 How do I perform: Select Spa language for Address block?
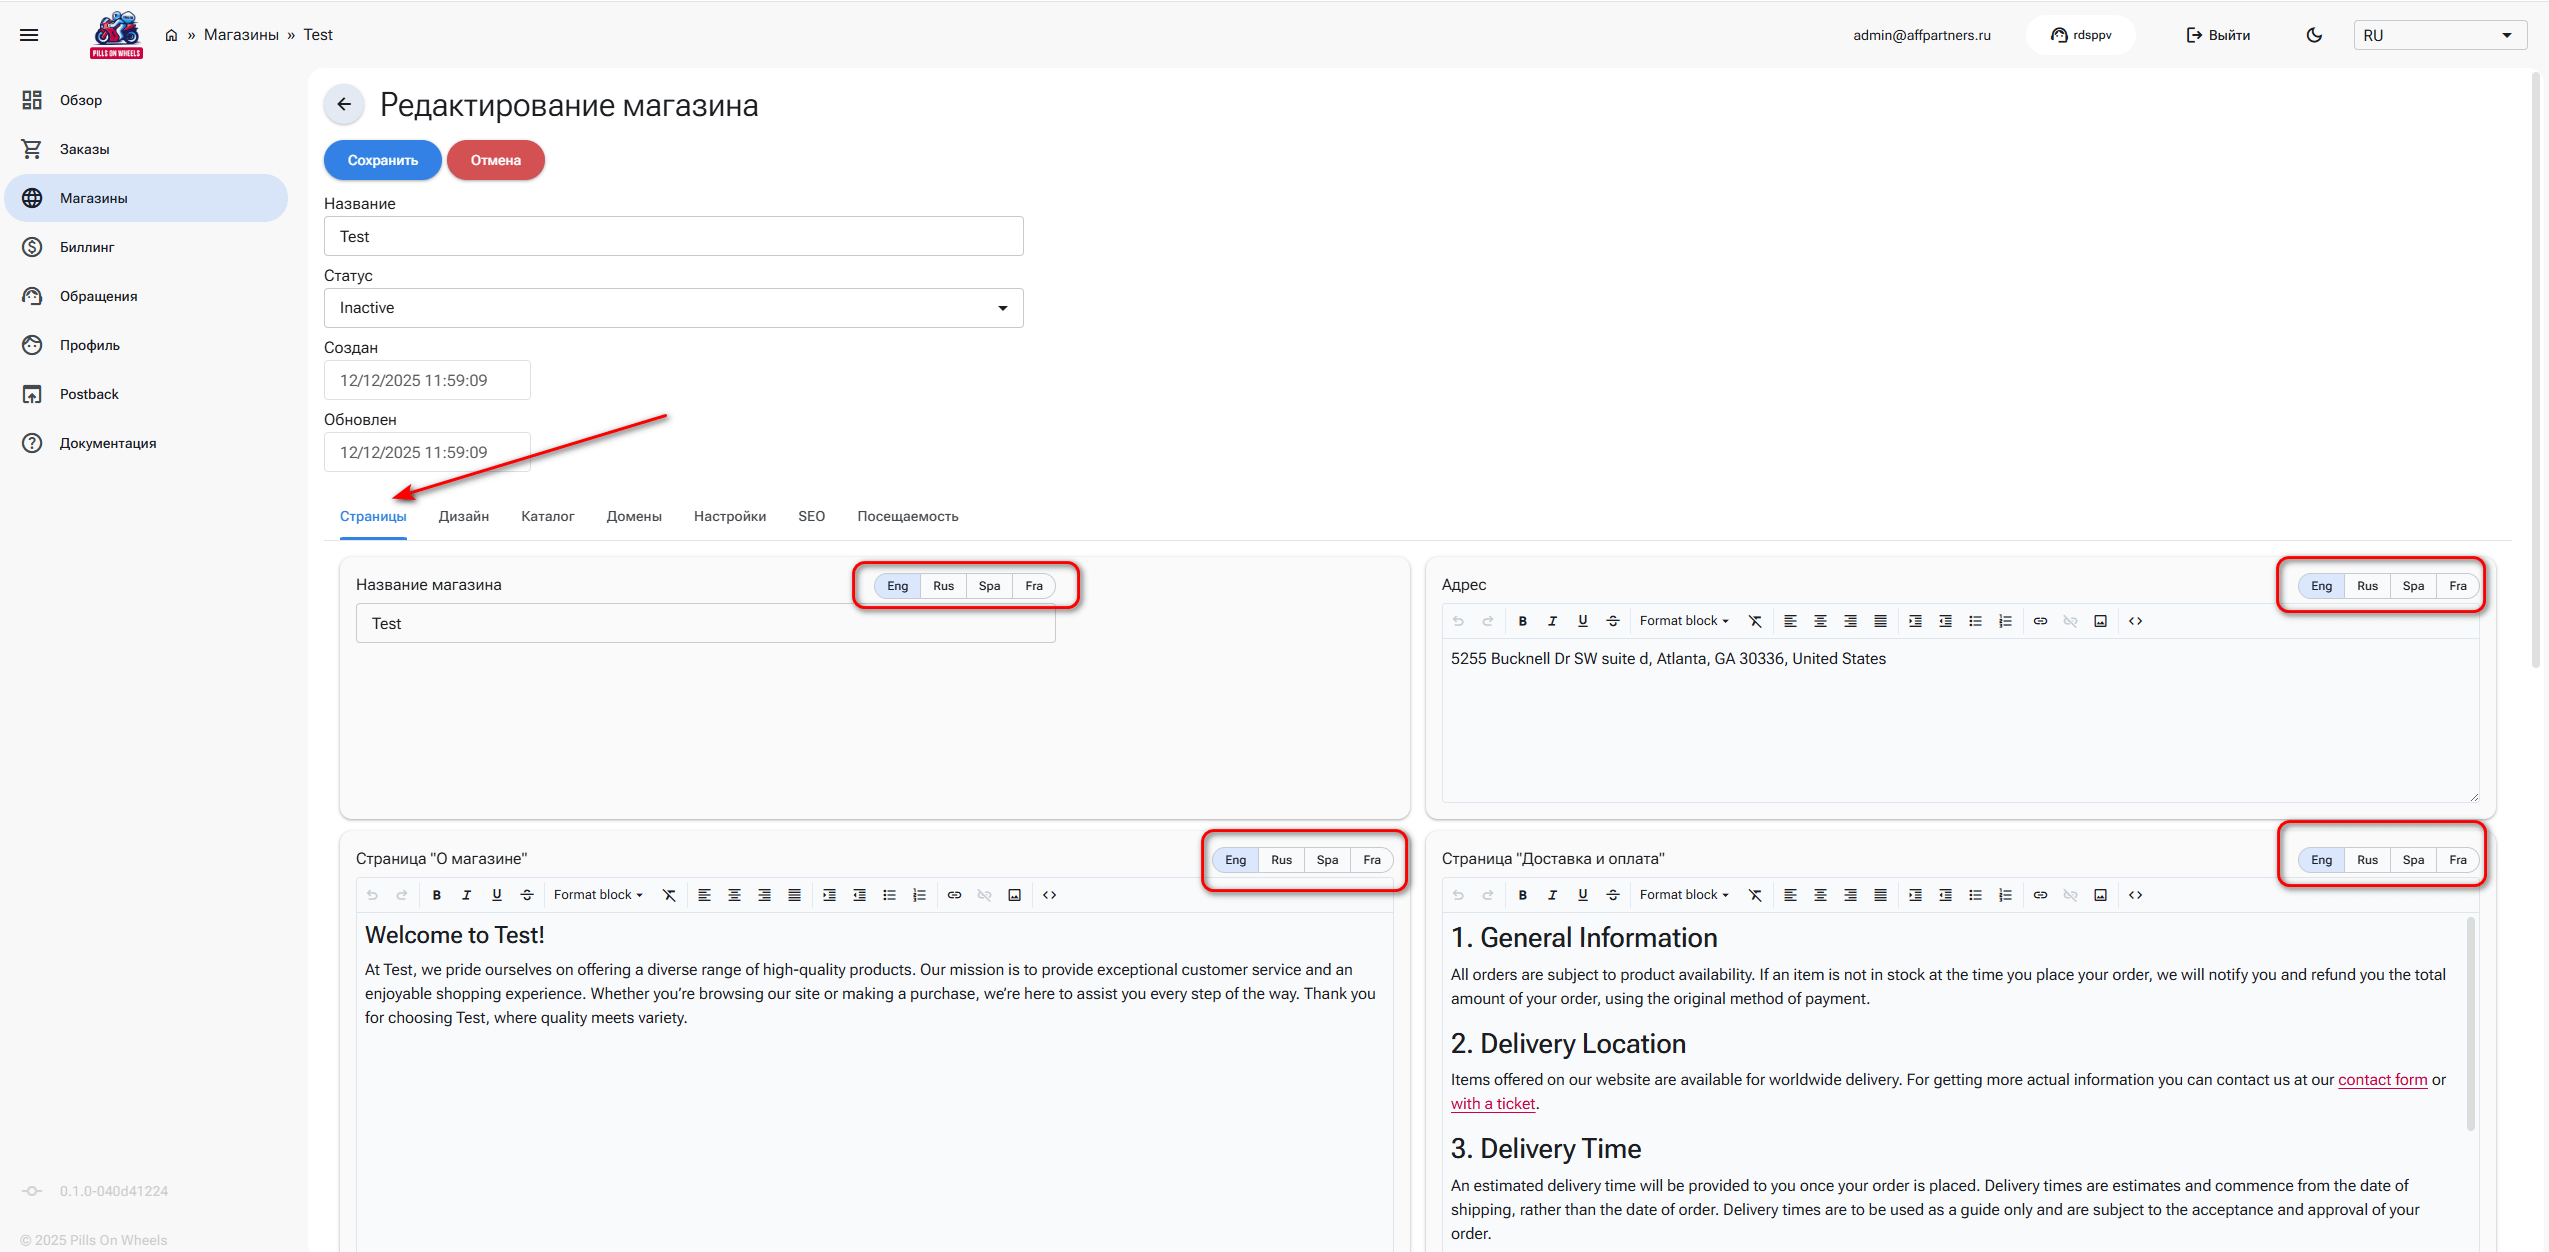pos(2412,586)
